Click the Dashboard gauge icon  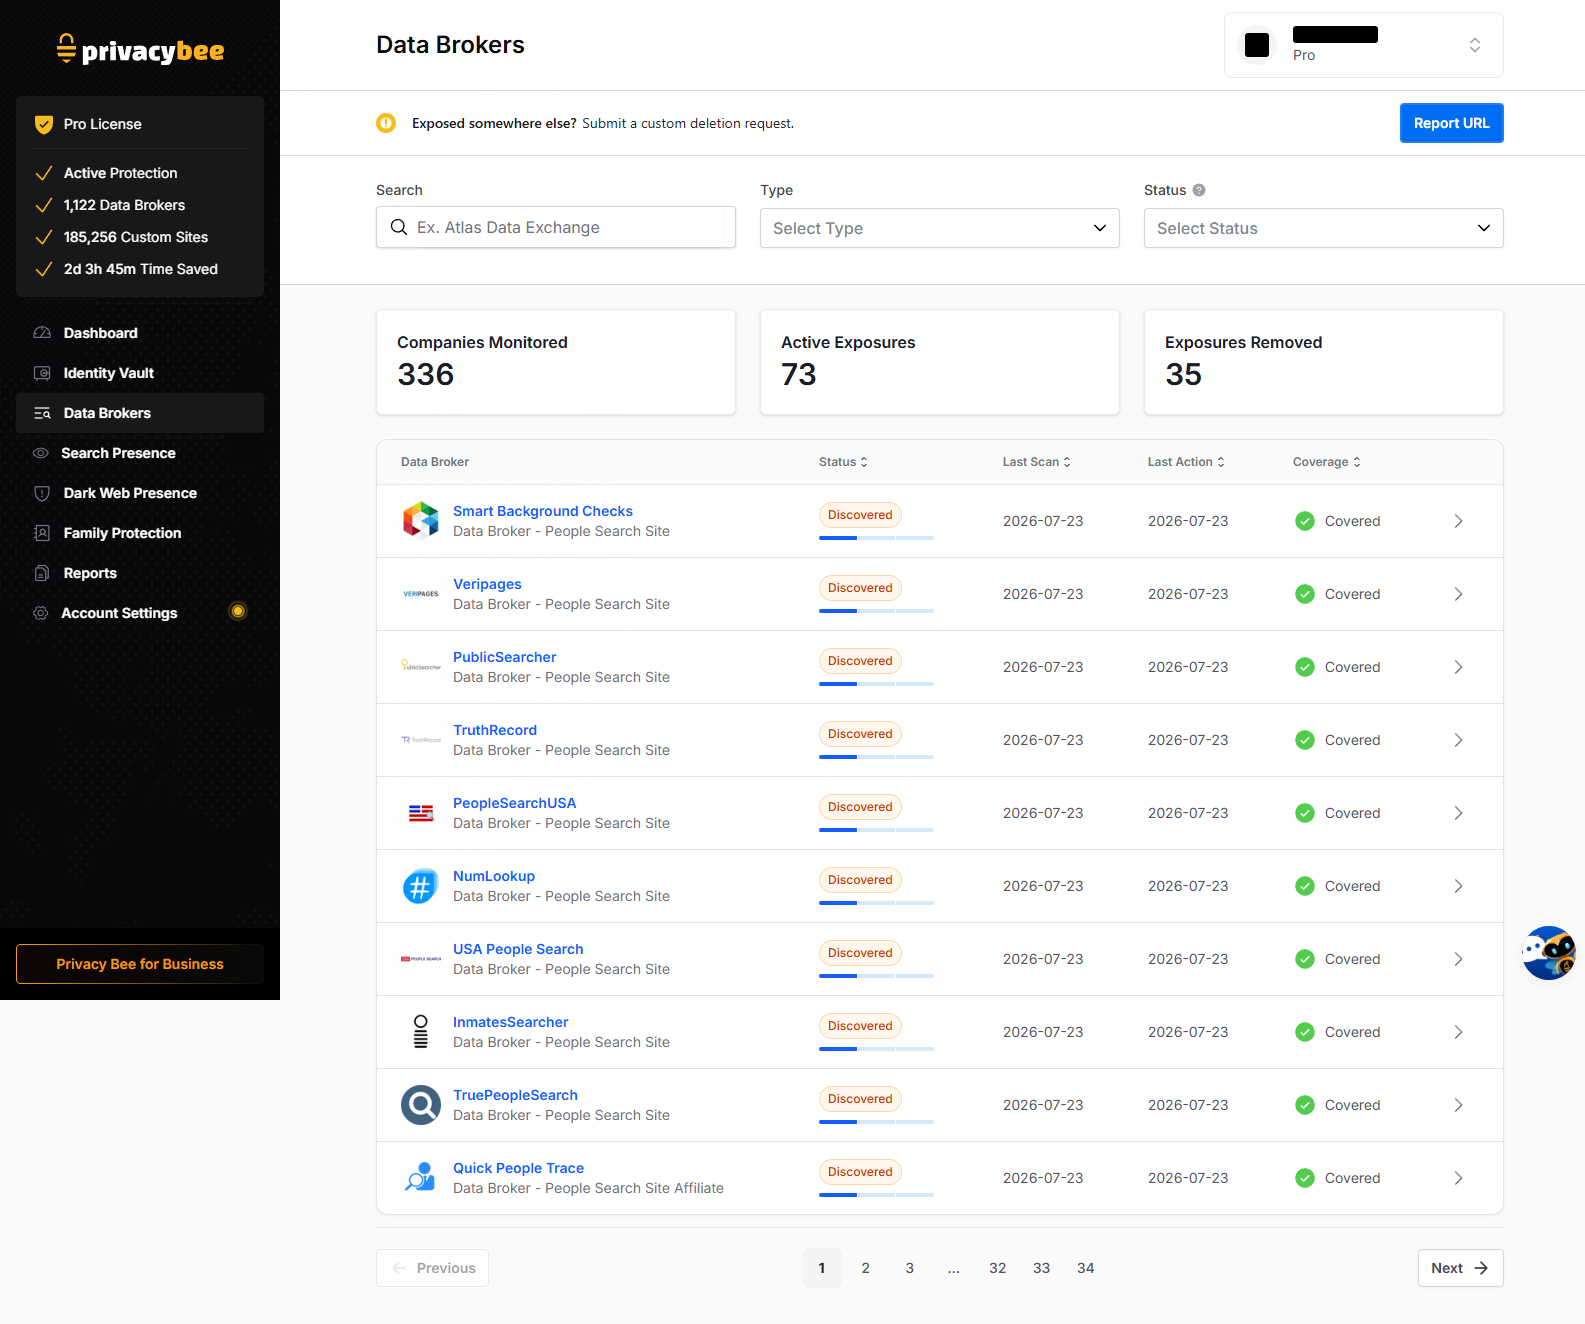coord(42,333)
